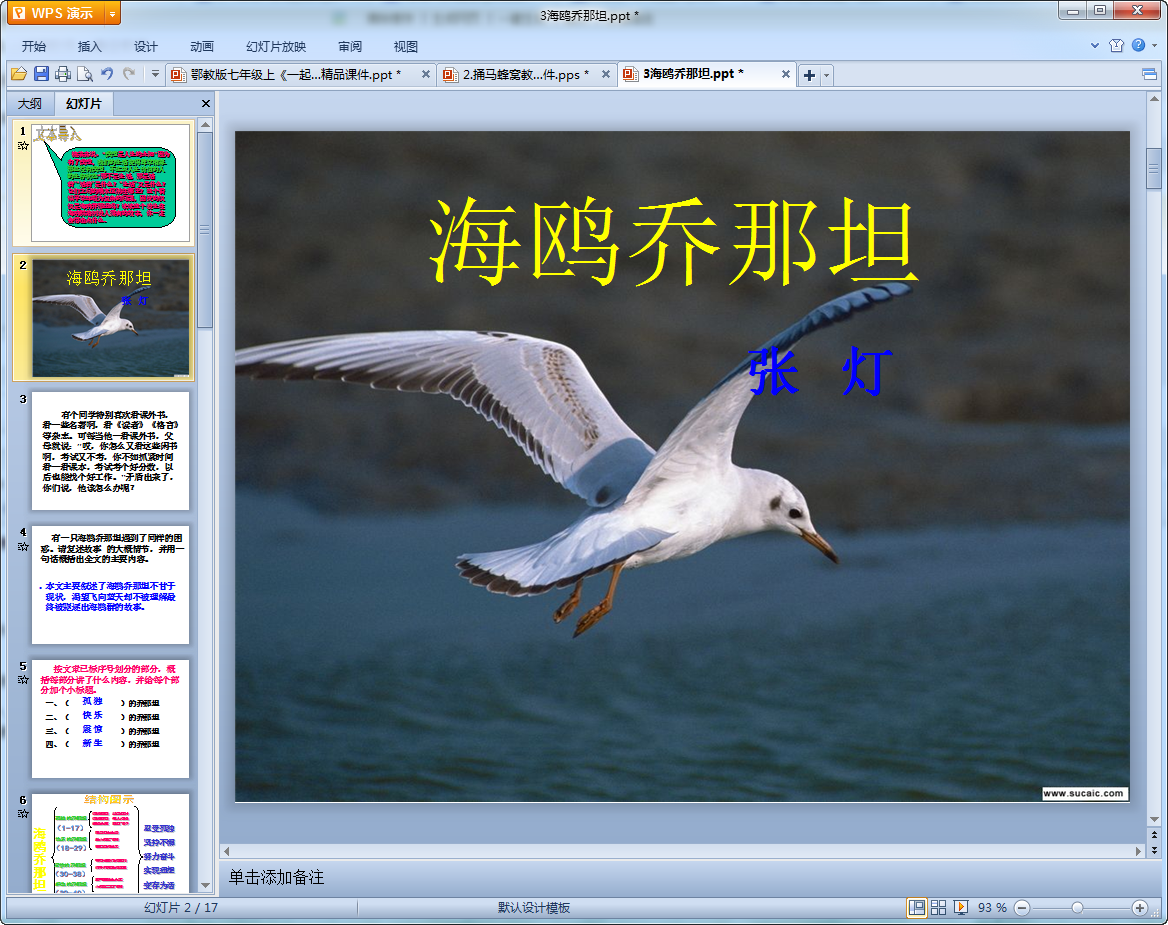Open the WPS 演示 application menu
The height and width of the screenshot is (925, 1168).
point(56,13)
